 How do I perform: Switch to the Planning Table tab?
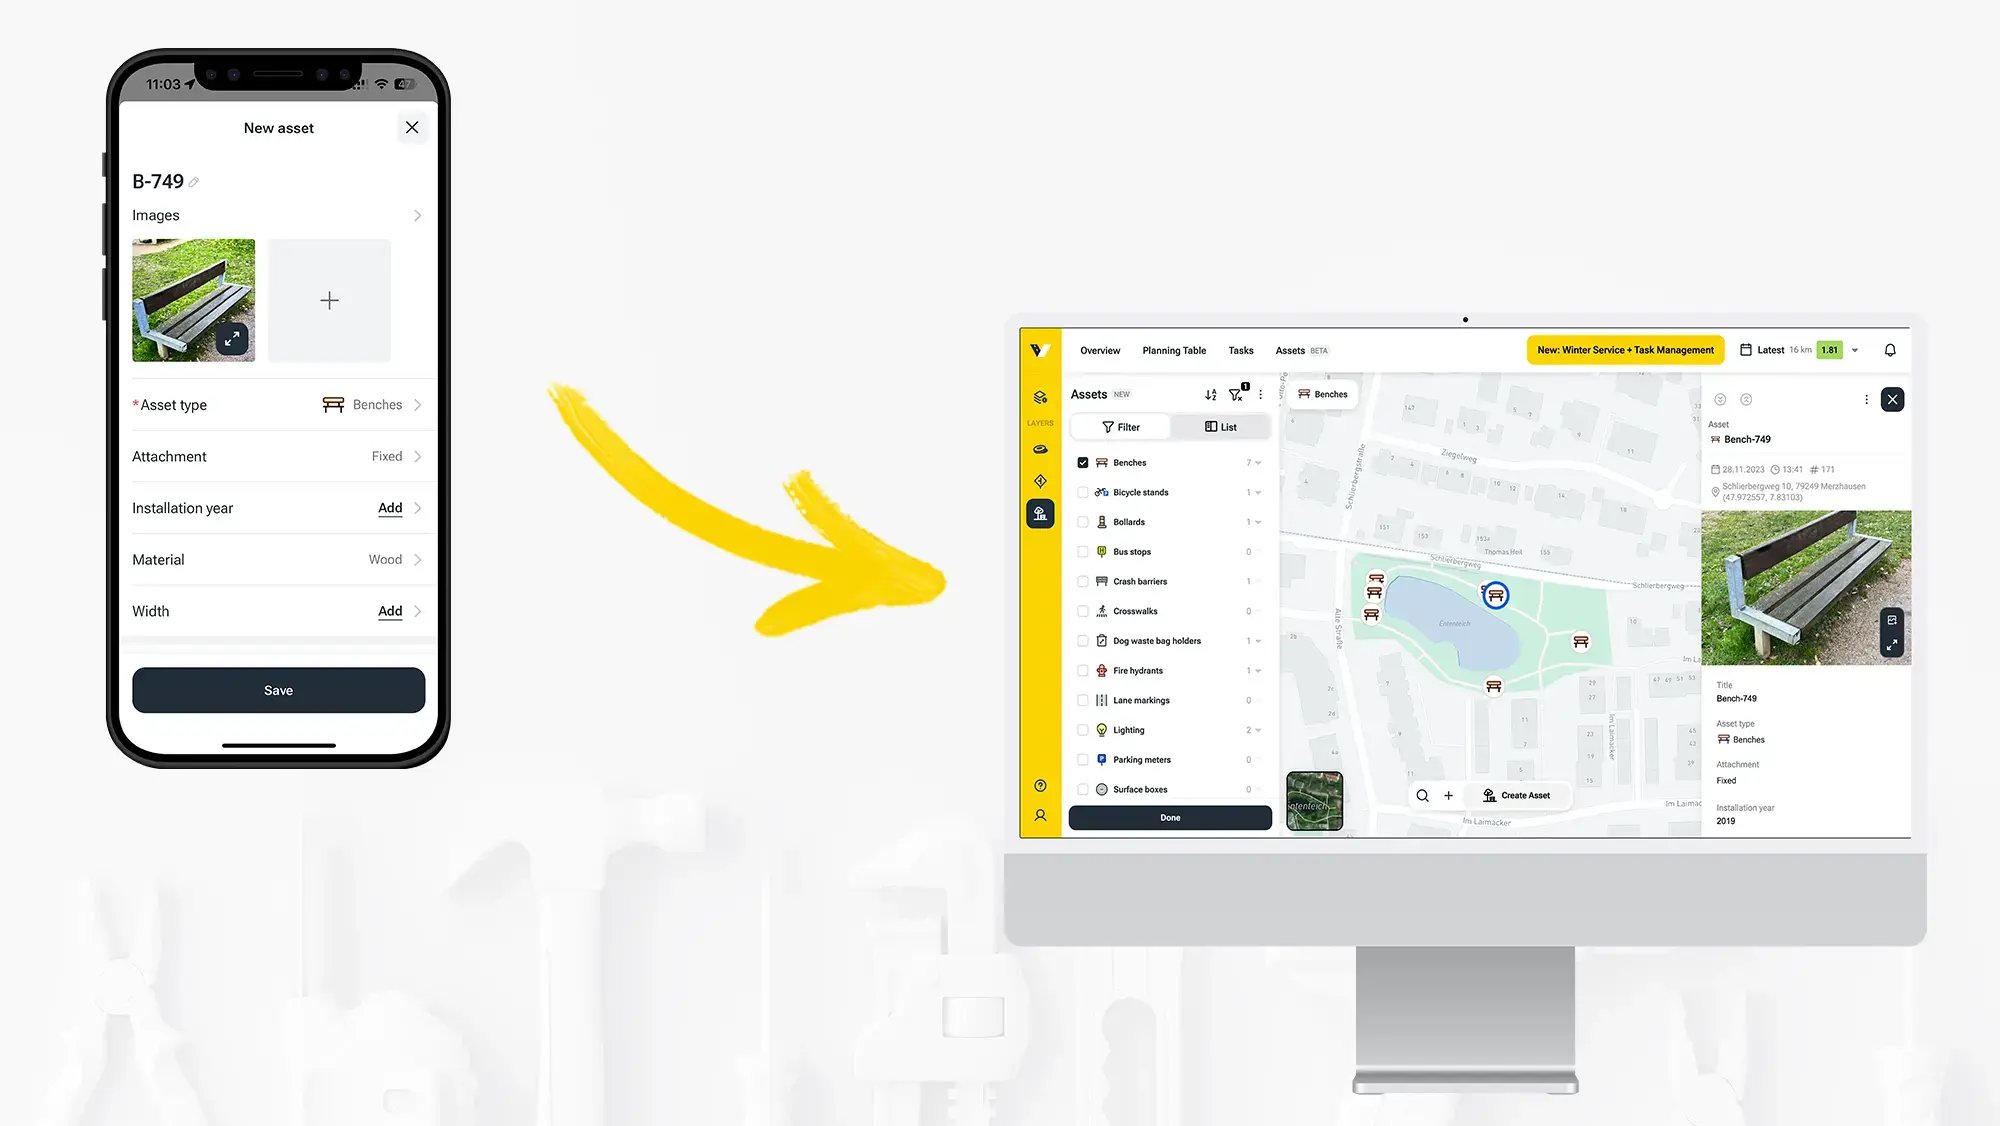pyautogui.click(x=1174, y=350)
